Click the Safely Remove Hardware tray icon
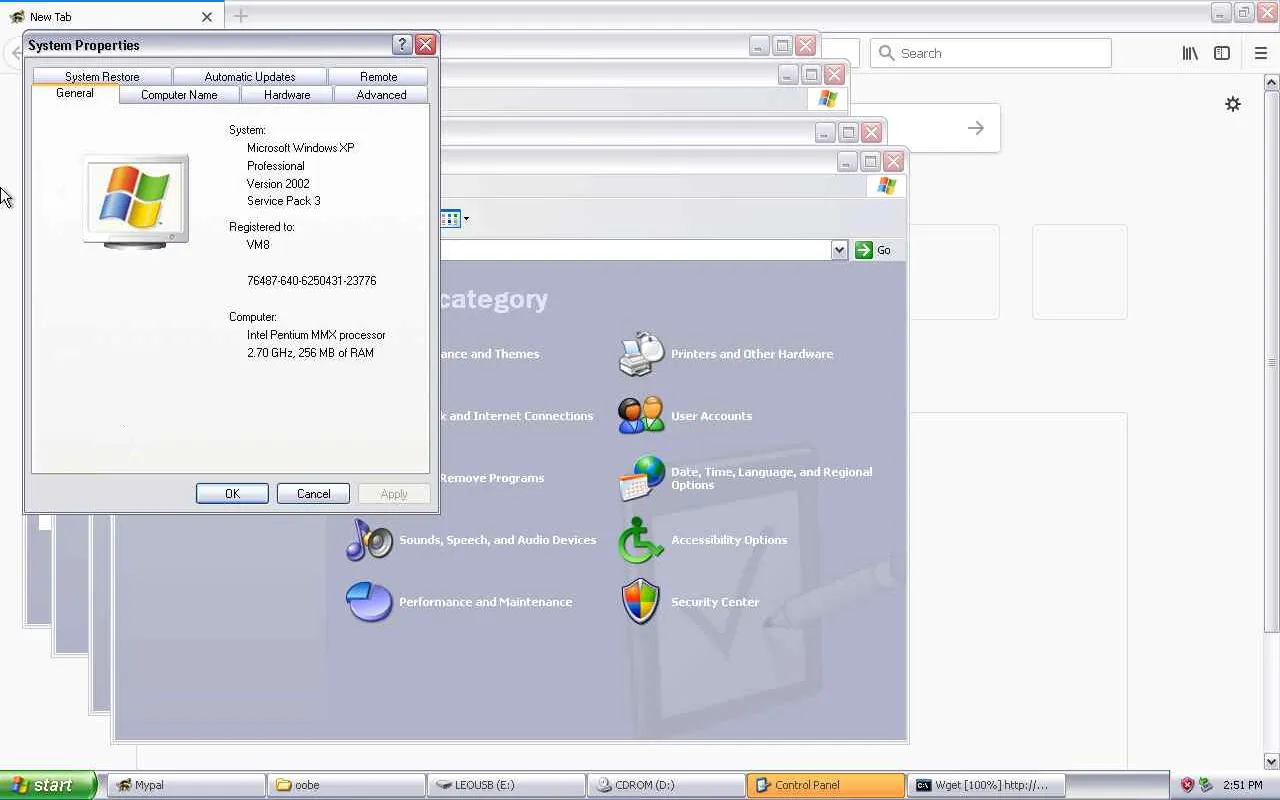Viewport: 1280px width, 800px height. (1205, 785)
